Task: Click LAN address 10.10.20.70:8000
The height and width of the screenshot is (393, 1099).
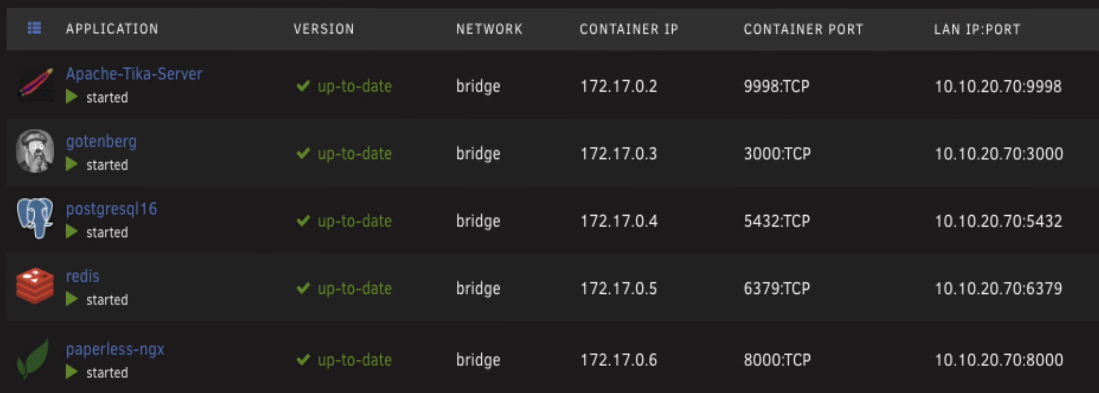Action: [x=999, y=361]
